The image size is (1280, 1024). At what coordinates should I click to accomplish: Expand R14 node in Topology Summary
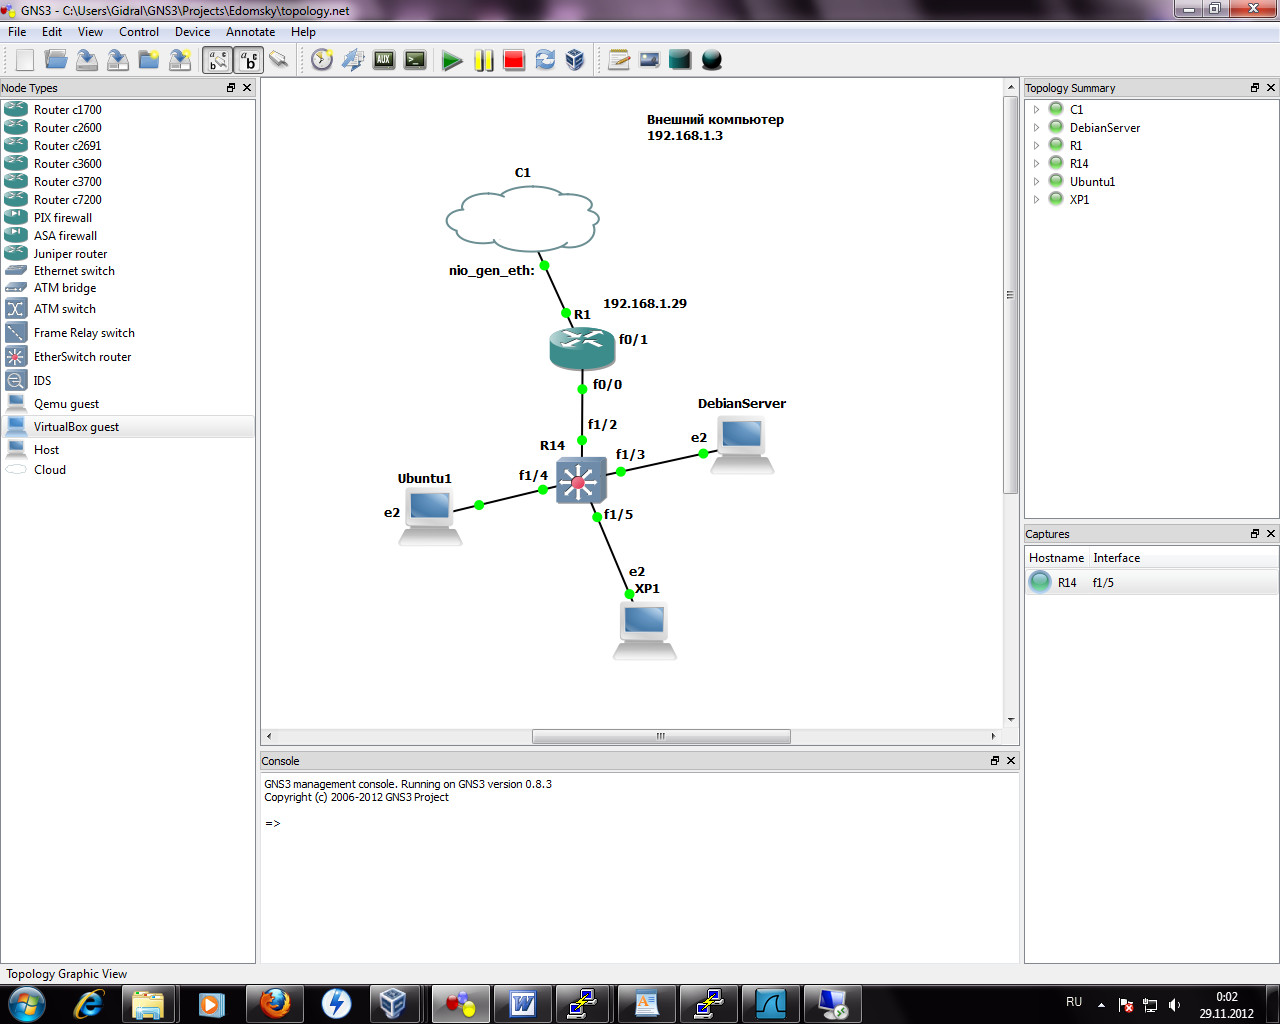tap(1036, 164)
